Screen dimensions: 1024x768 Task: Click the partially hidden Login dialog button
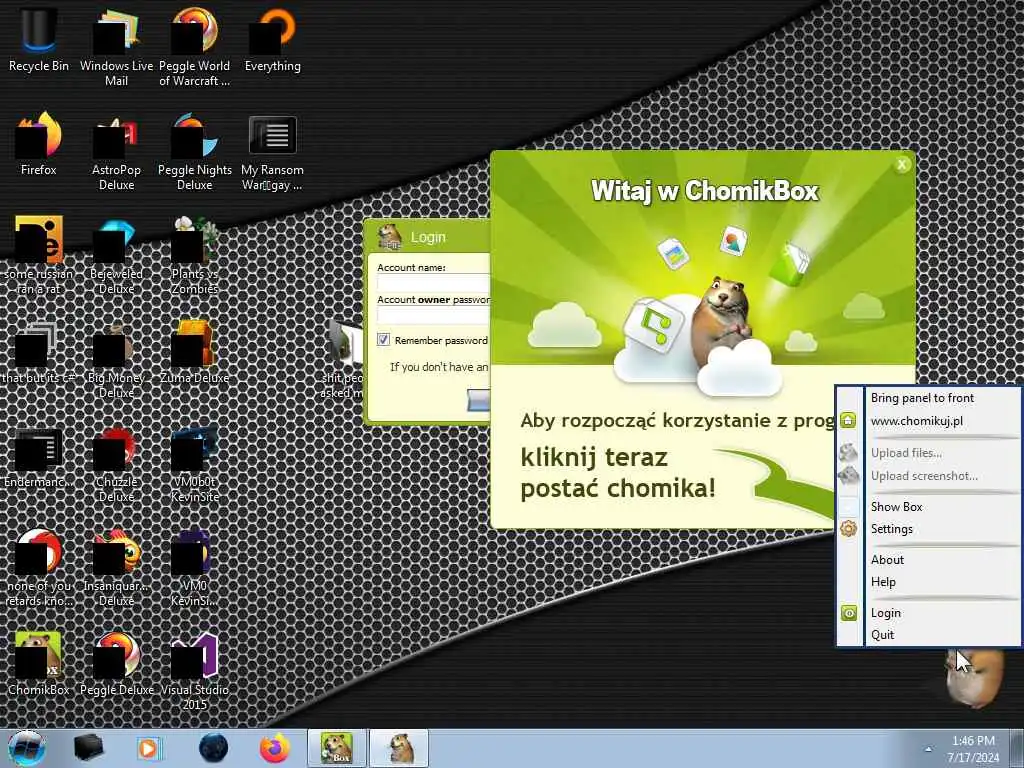coord(479,400)
